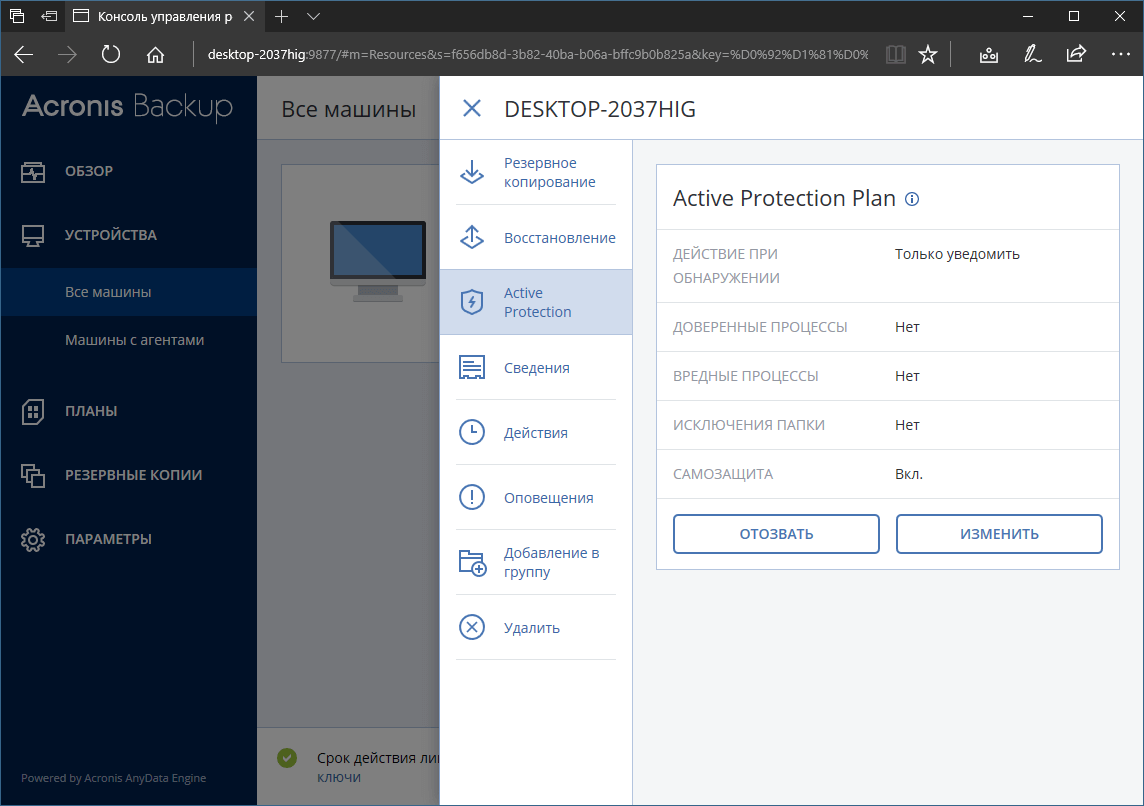Open Оповещения alerts

(549, 497)
